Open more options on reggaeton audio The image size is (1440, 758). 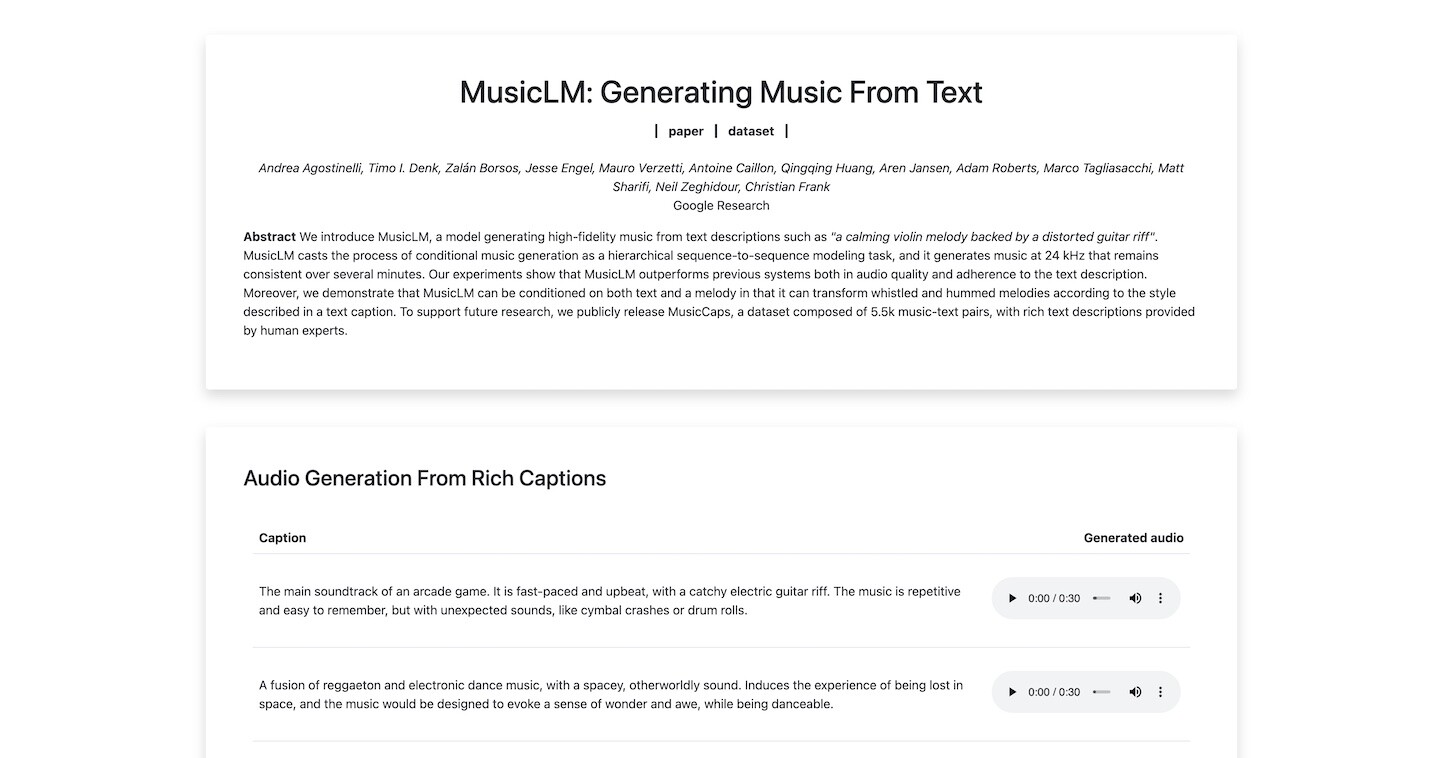(1161, 692)
